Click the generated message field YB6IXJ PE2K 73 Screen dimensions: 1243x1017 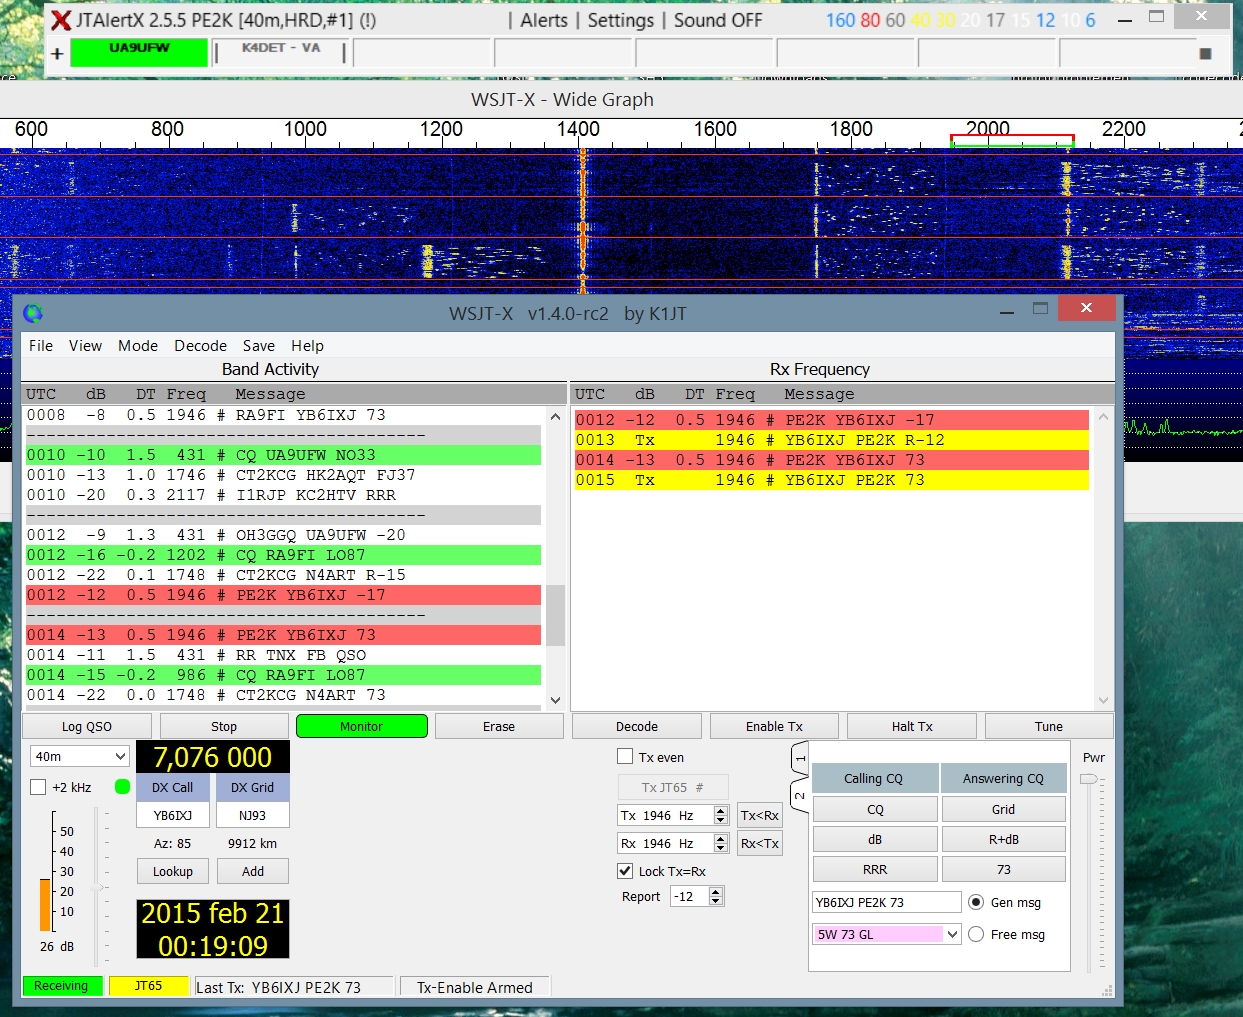[x=887, y=902]
